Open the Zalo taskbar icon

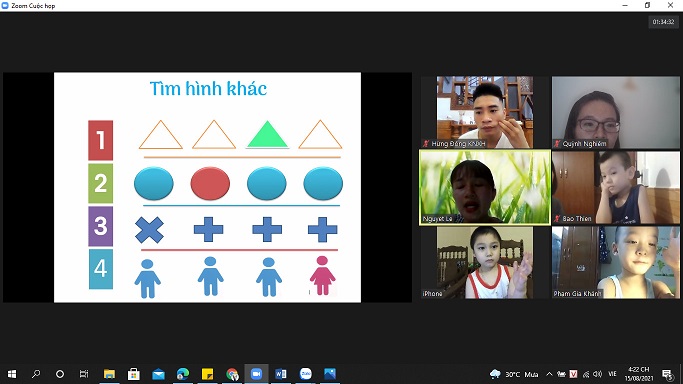pyautogui.click(x=306, y=374)
